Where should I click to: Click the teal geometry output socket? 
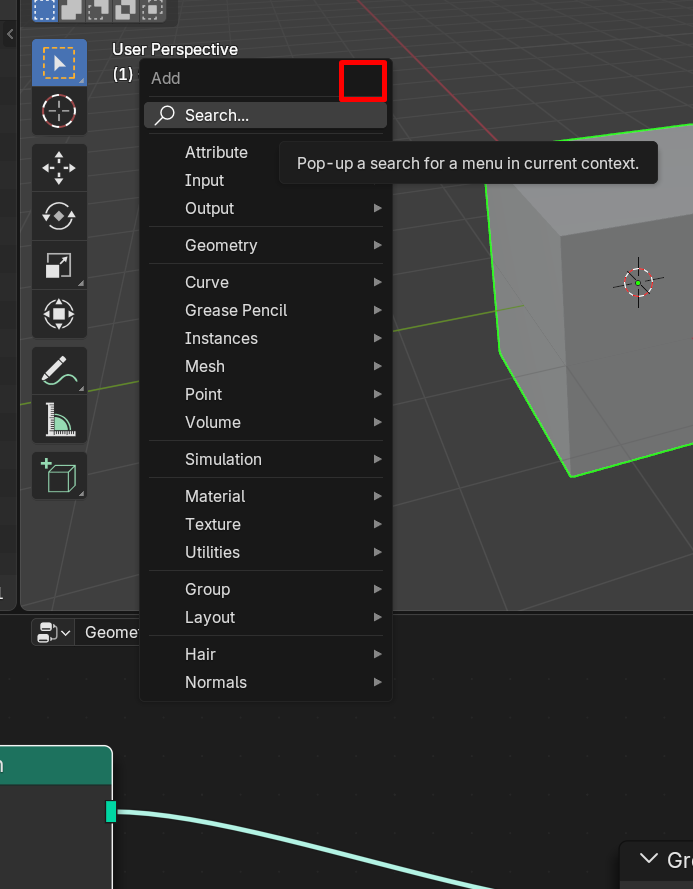coord(111,811)
